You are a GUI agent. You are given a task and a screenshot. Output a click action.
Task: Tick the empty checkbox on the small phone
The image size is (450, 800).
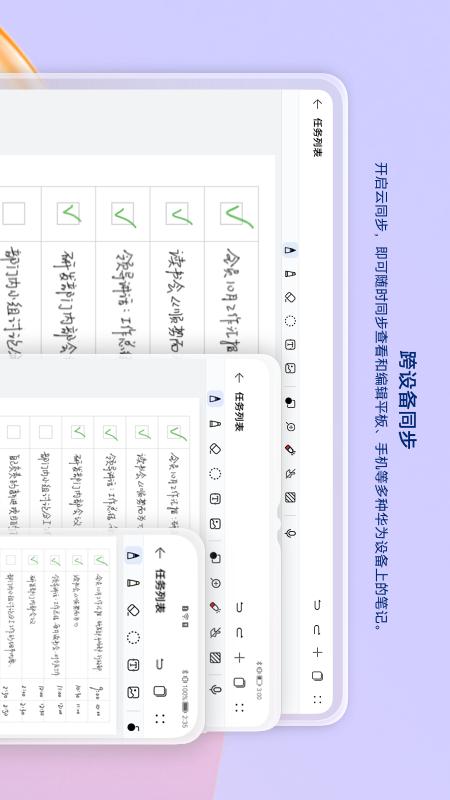(x=11, y=560)
